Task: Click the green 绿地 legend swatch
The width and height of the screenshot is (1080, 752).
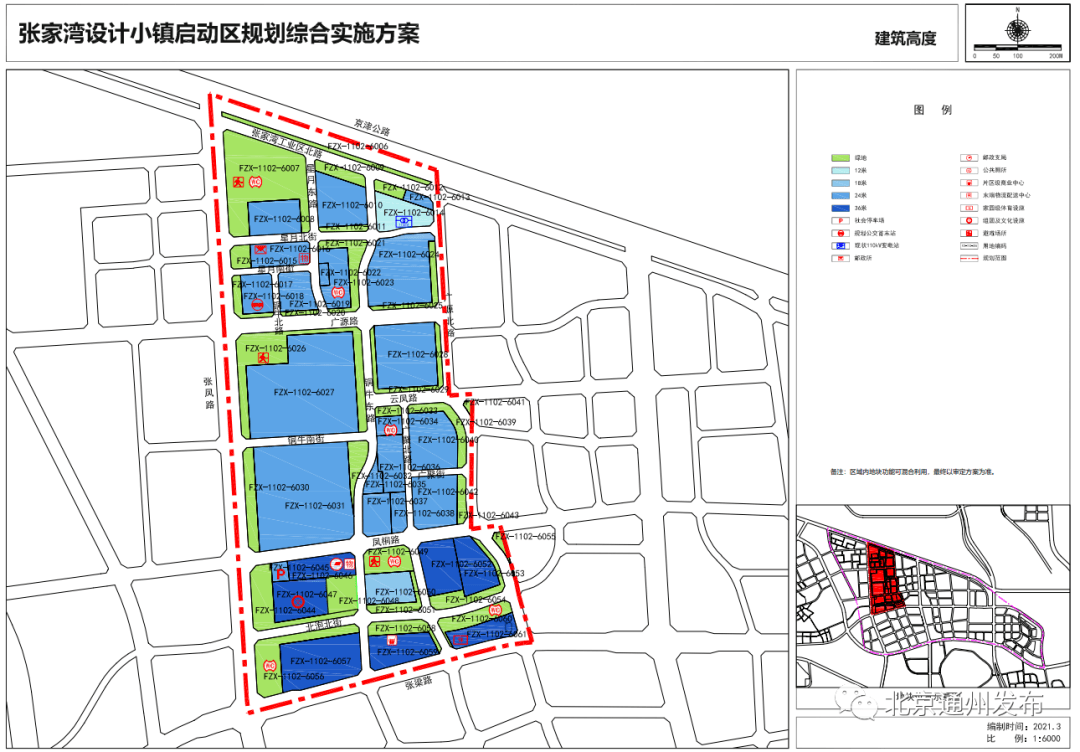Action: coord(840,158)
